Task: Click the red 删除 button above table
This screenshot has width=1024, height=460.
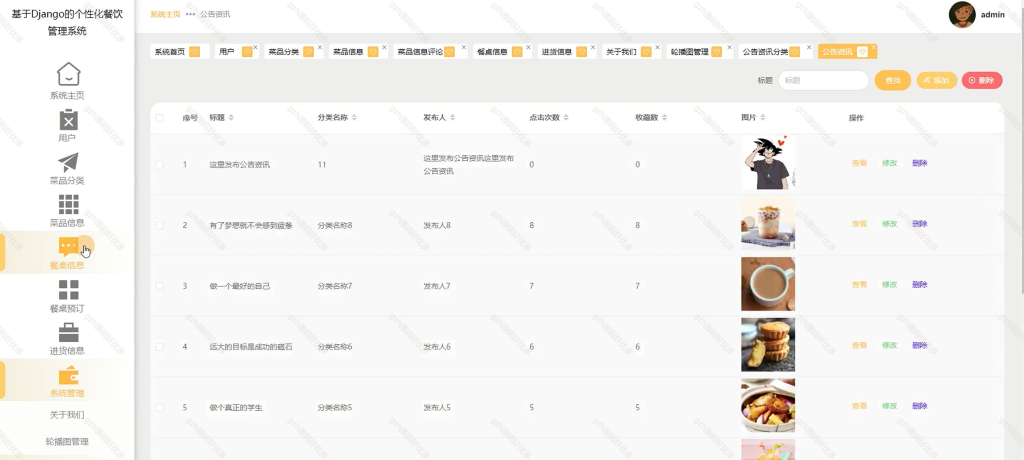Action: click(x=982, y=80)
